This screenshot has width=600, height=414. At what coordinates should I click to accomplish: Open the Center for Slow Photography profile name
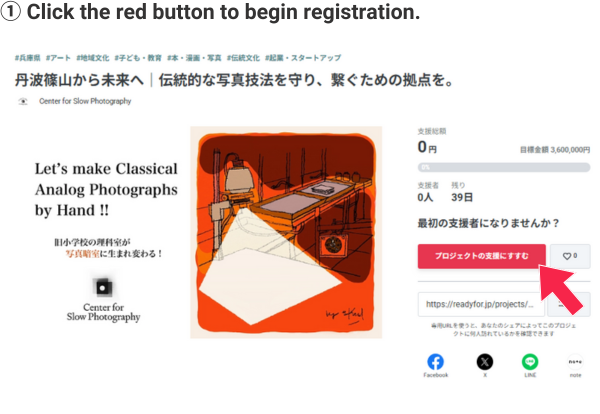point(85,101)
